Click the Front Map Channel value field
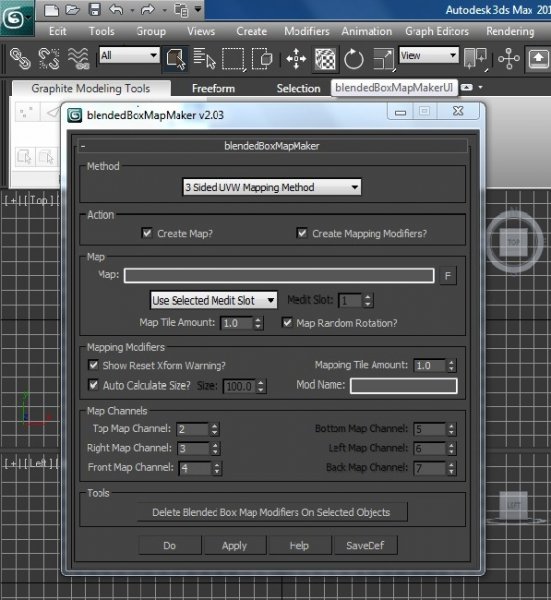Image resolution: width=551 pixels, height=600 pixels. pos(195,468)
